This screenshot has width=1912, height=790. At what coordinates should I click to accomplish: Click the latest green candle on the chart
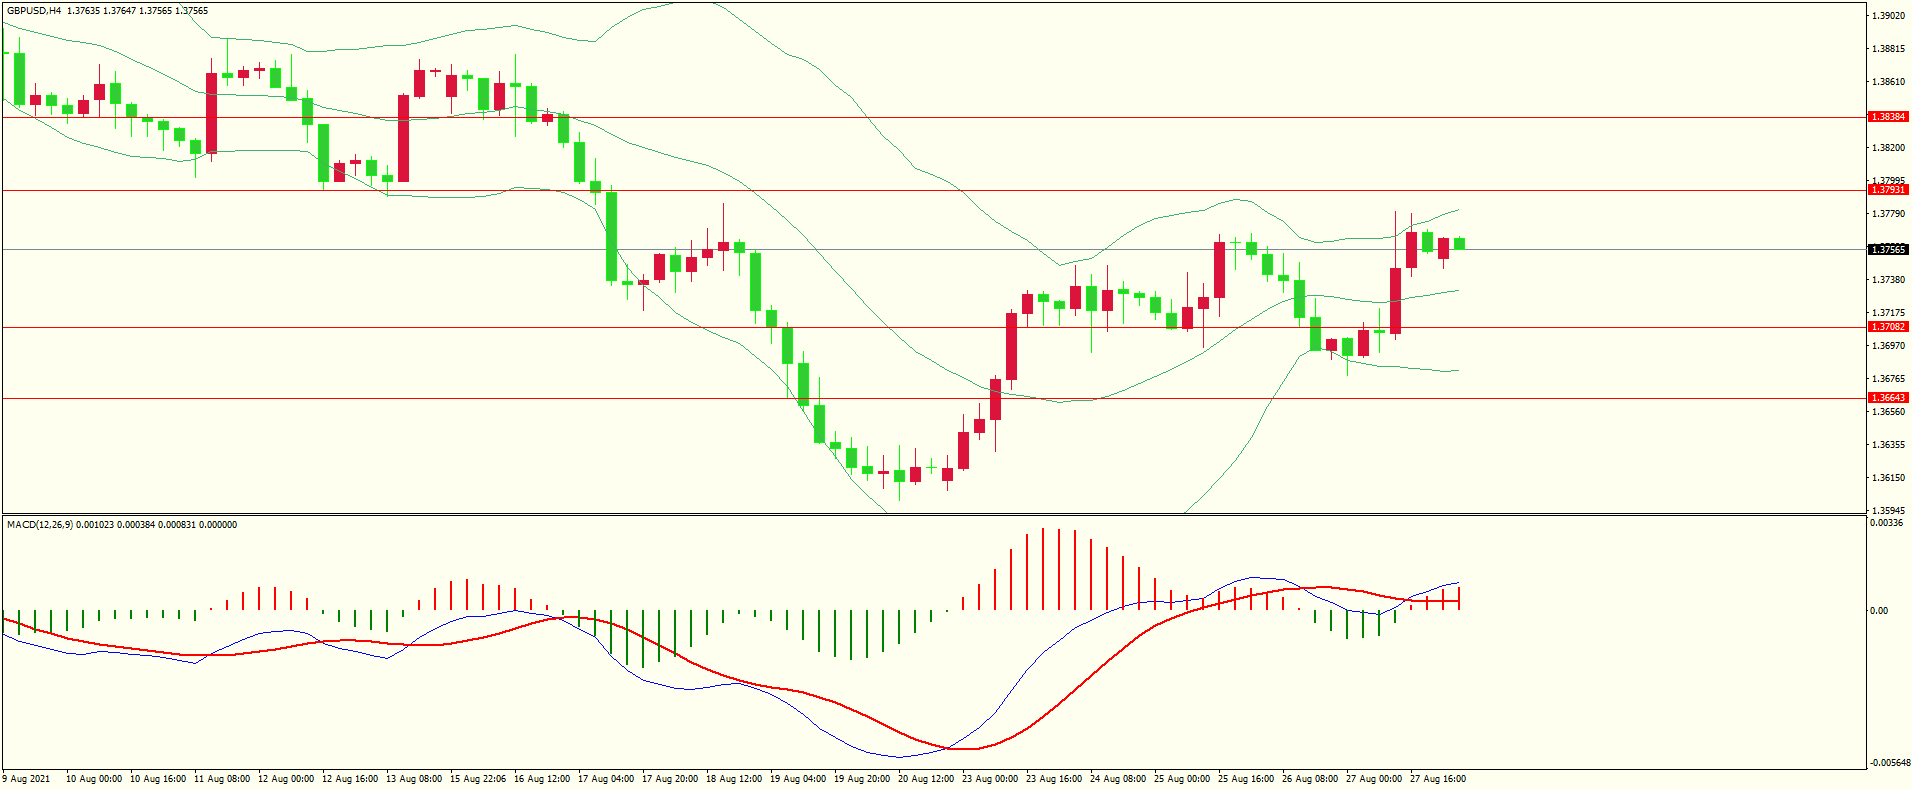[x=1459, y=244]
